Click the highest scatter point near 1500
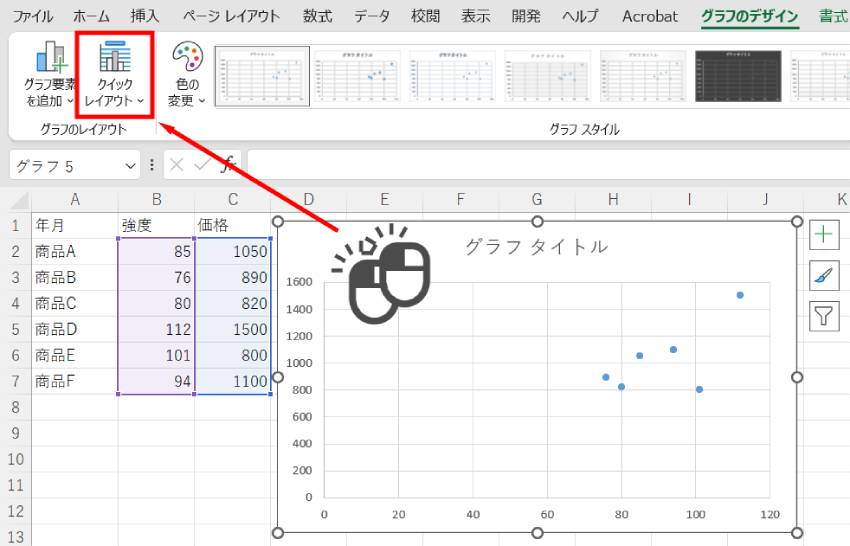 (x=740, y=295)
